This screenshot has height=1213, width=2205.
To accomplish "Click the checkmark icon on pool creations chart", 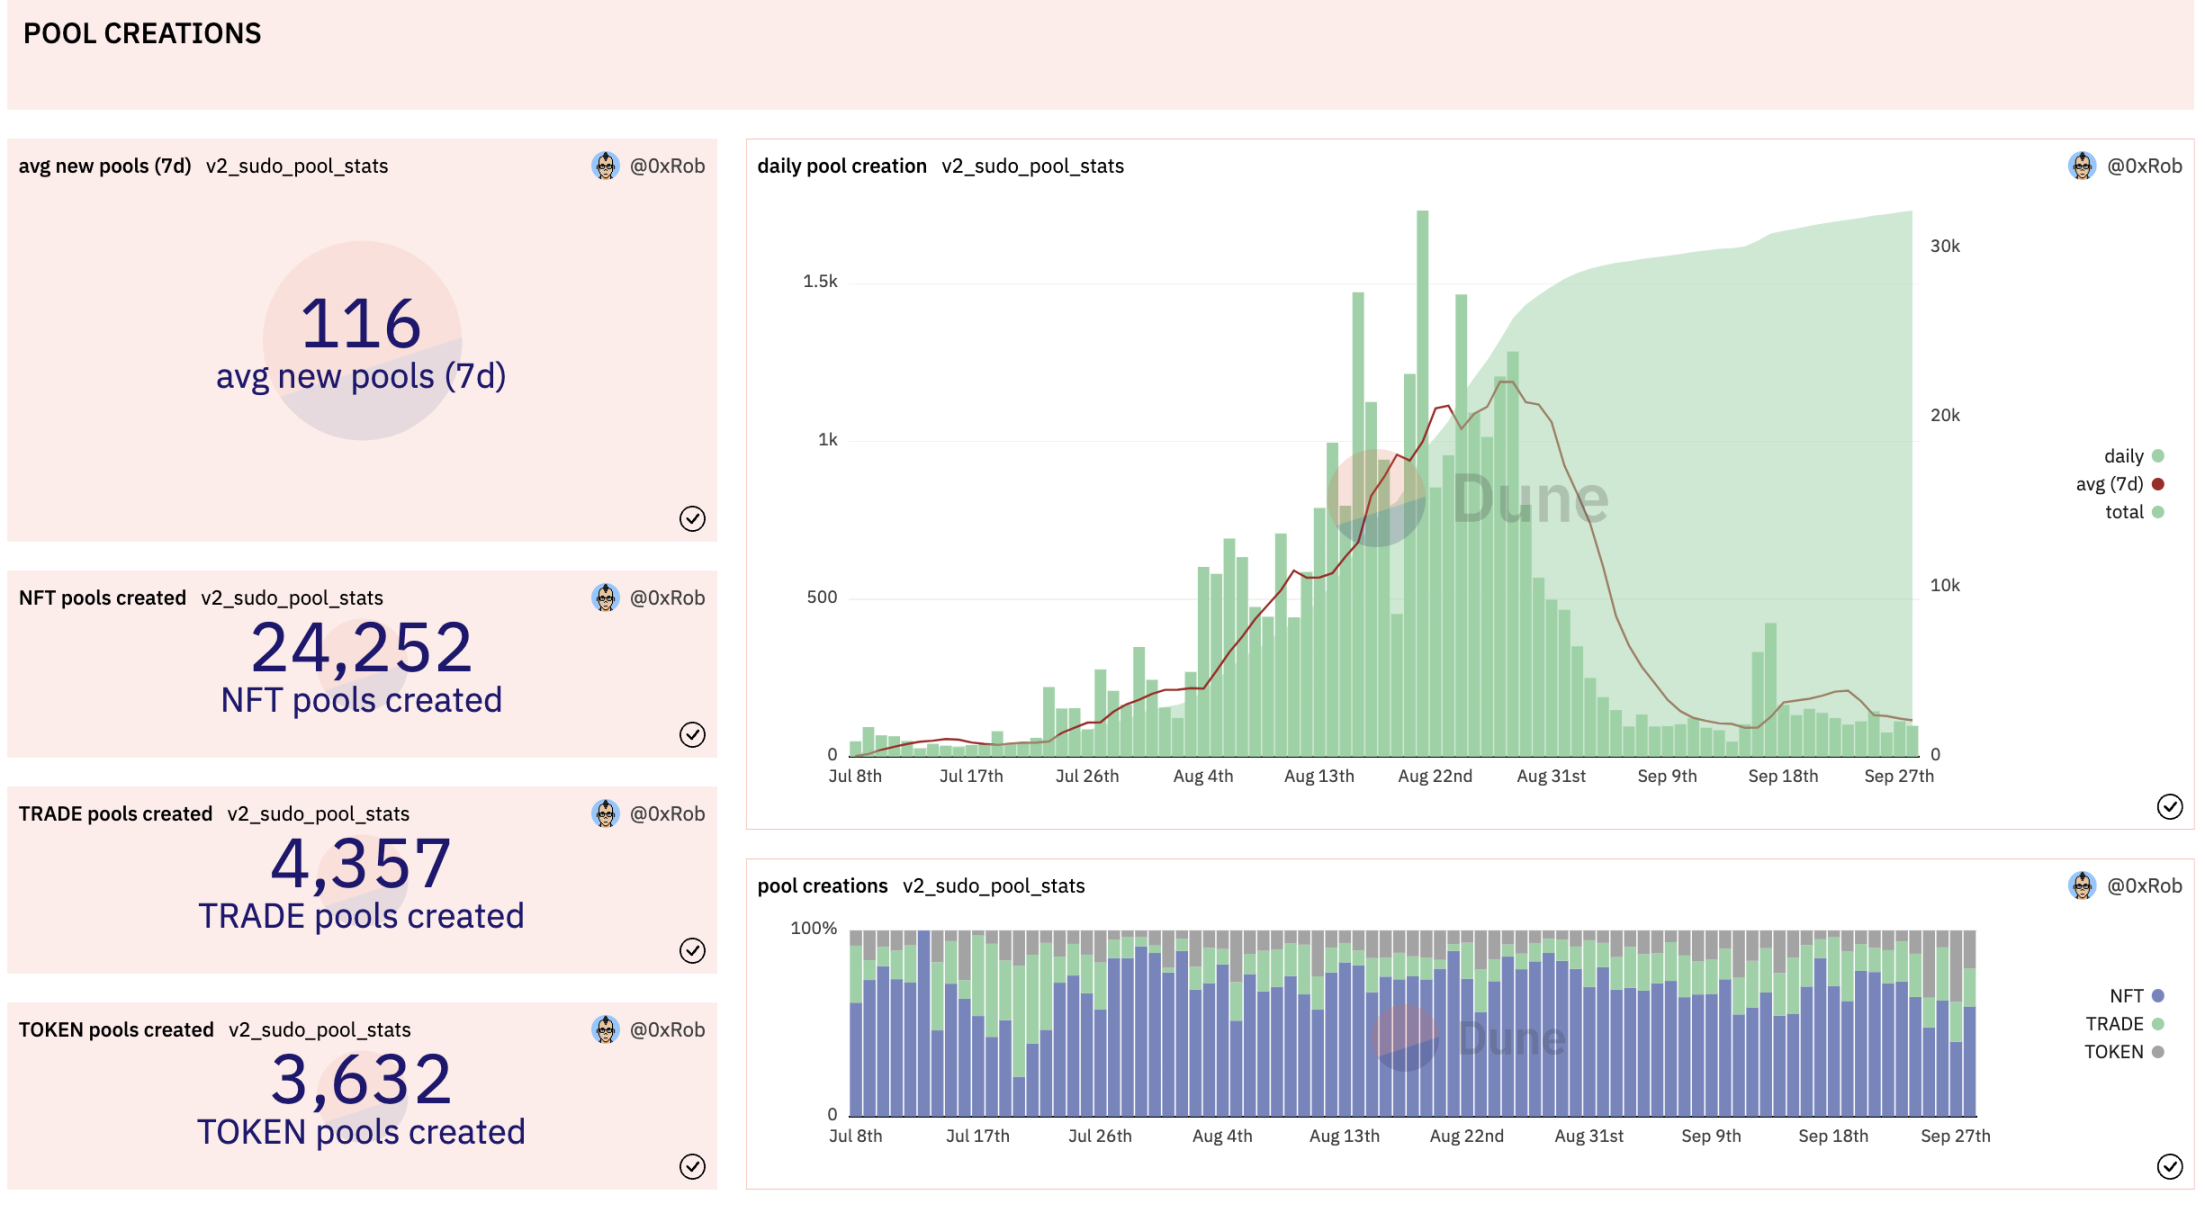I will tap(2169, 1166).
